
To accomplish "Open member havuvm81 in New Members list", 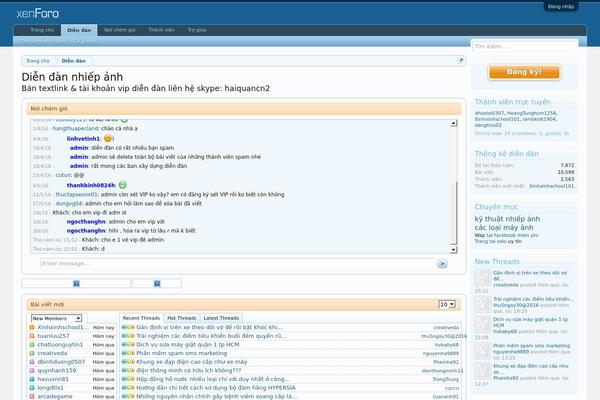I will click(53, 379).
